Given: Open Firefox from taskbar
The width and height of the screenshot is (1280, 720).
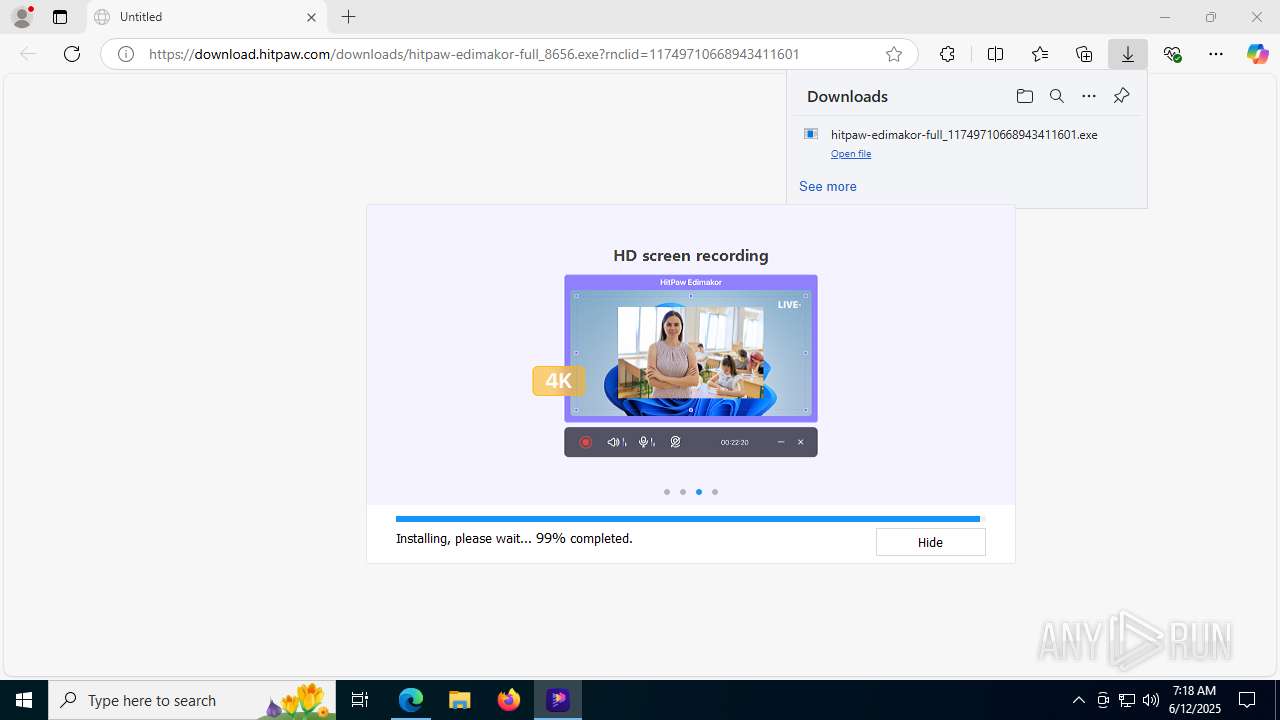Looking at the screenshot, I should [x=509, y=700].
